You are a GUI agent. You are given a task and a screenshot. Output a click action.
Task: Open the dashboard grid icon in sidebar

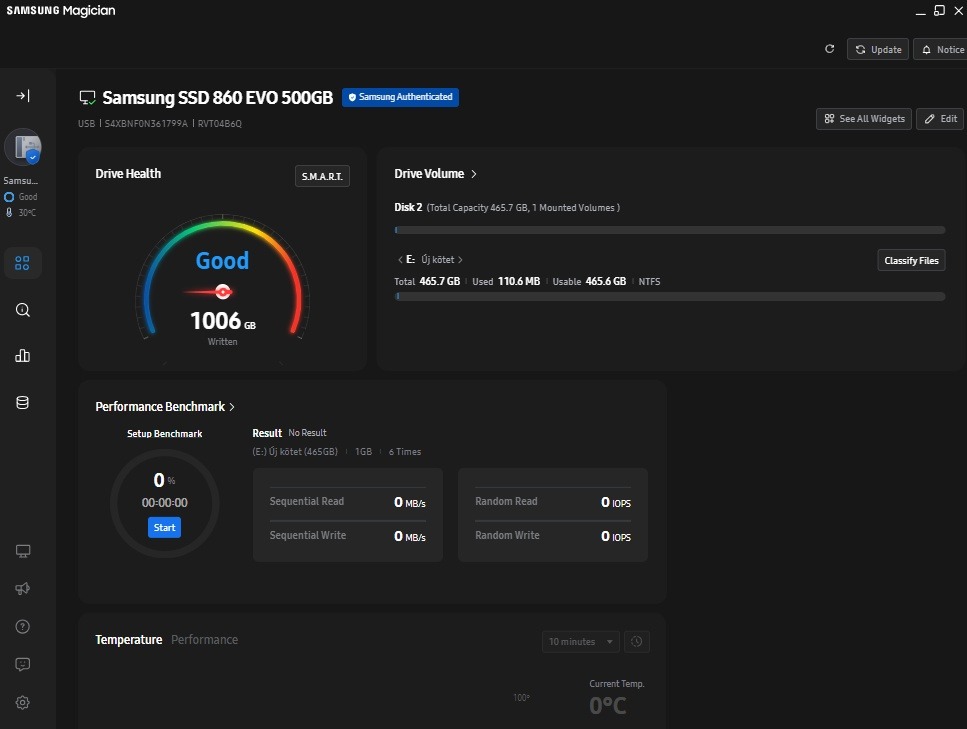22,263
